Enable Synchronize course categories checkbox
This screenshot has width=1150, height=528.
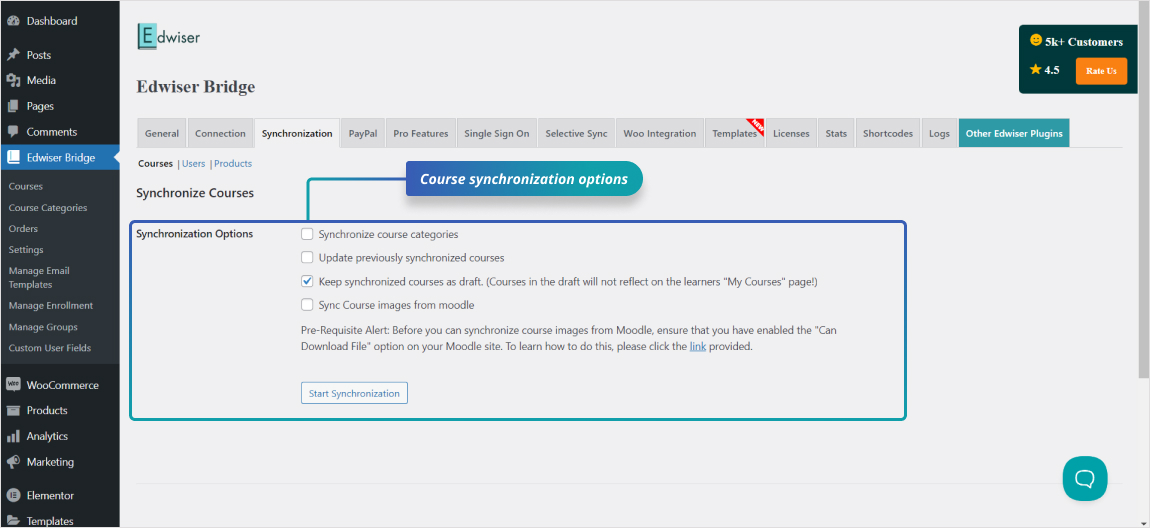click(307, 235)
